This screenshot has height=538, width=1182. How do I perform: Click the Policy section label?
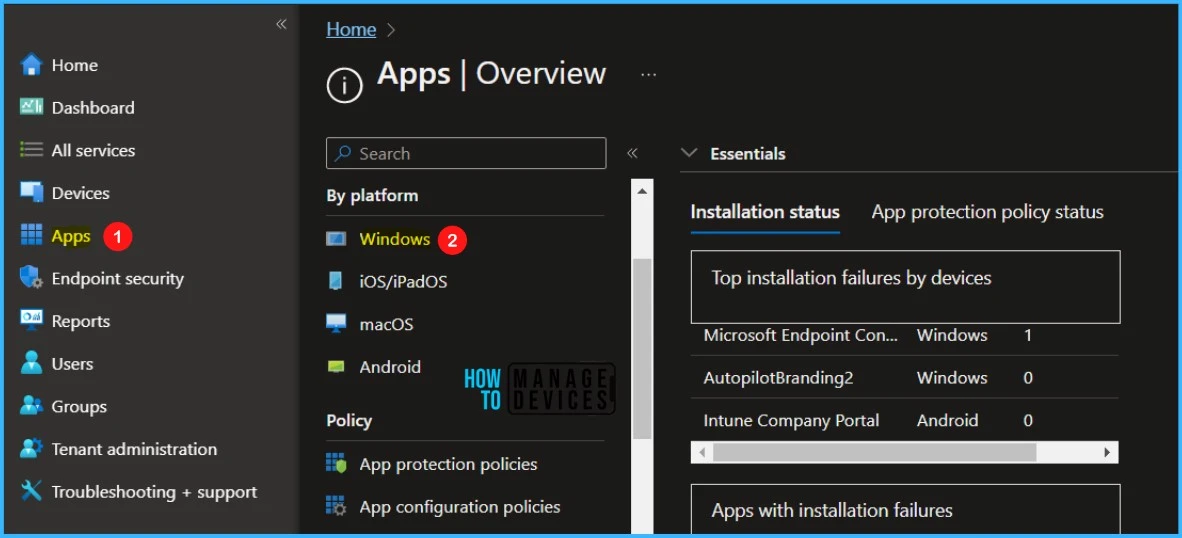[x=349, y=420]
